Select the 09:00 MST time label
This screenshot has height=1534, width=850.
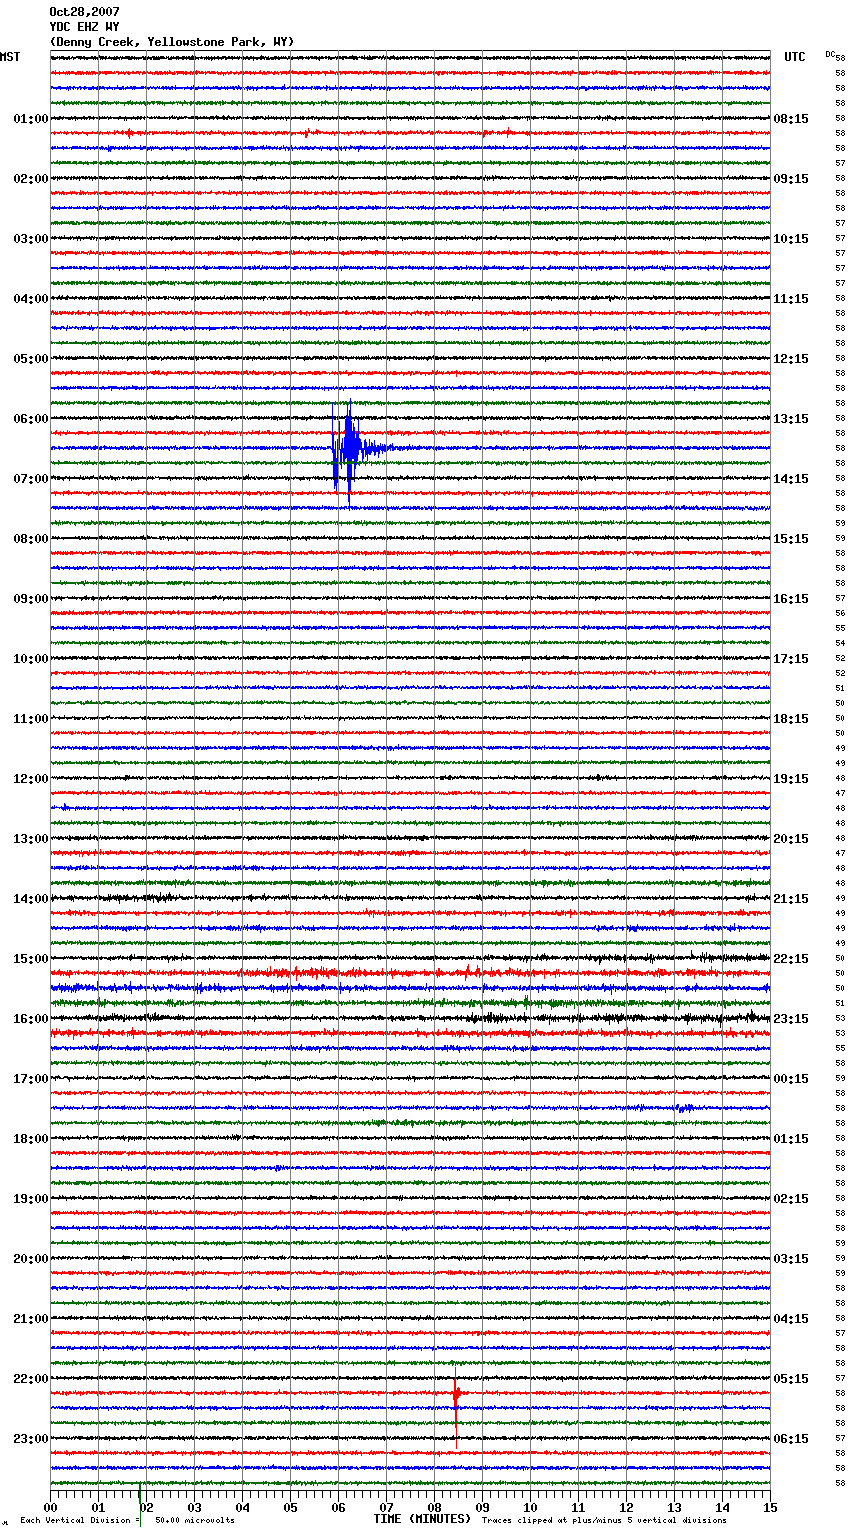click(x=30, y=599)
